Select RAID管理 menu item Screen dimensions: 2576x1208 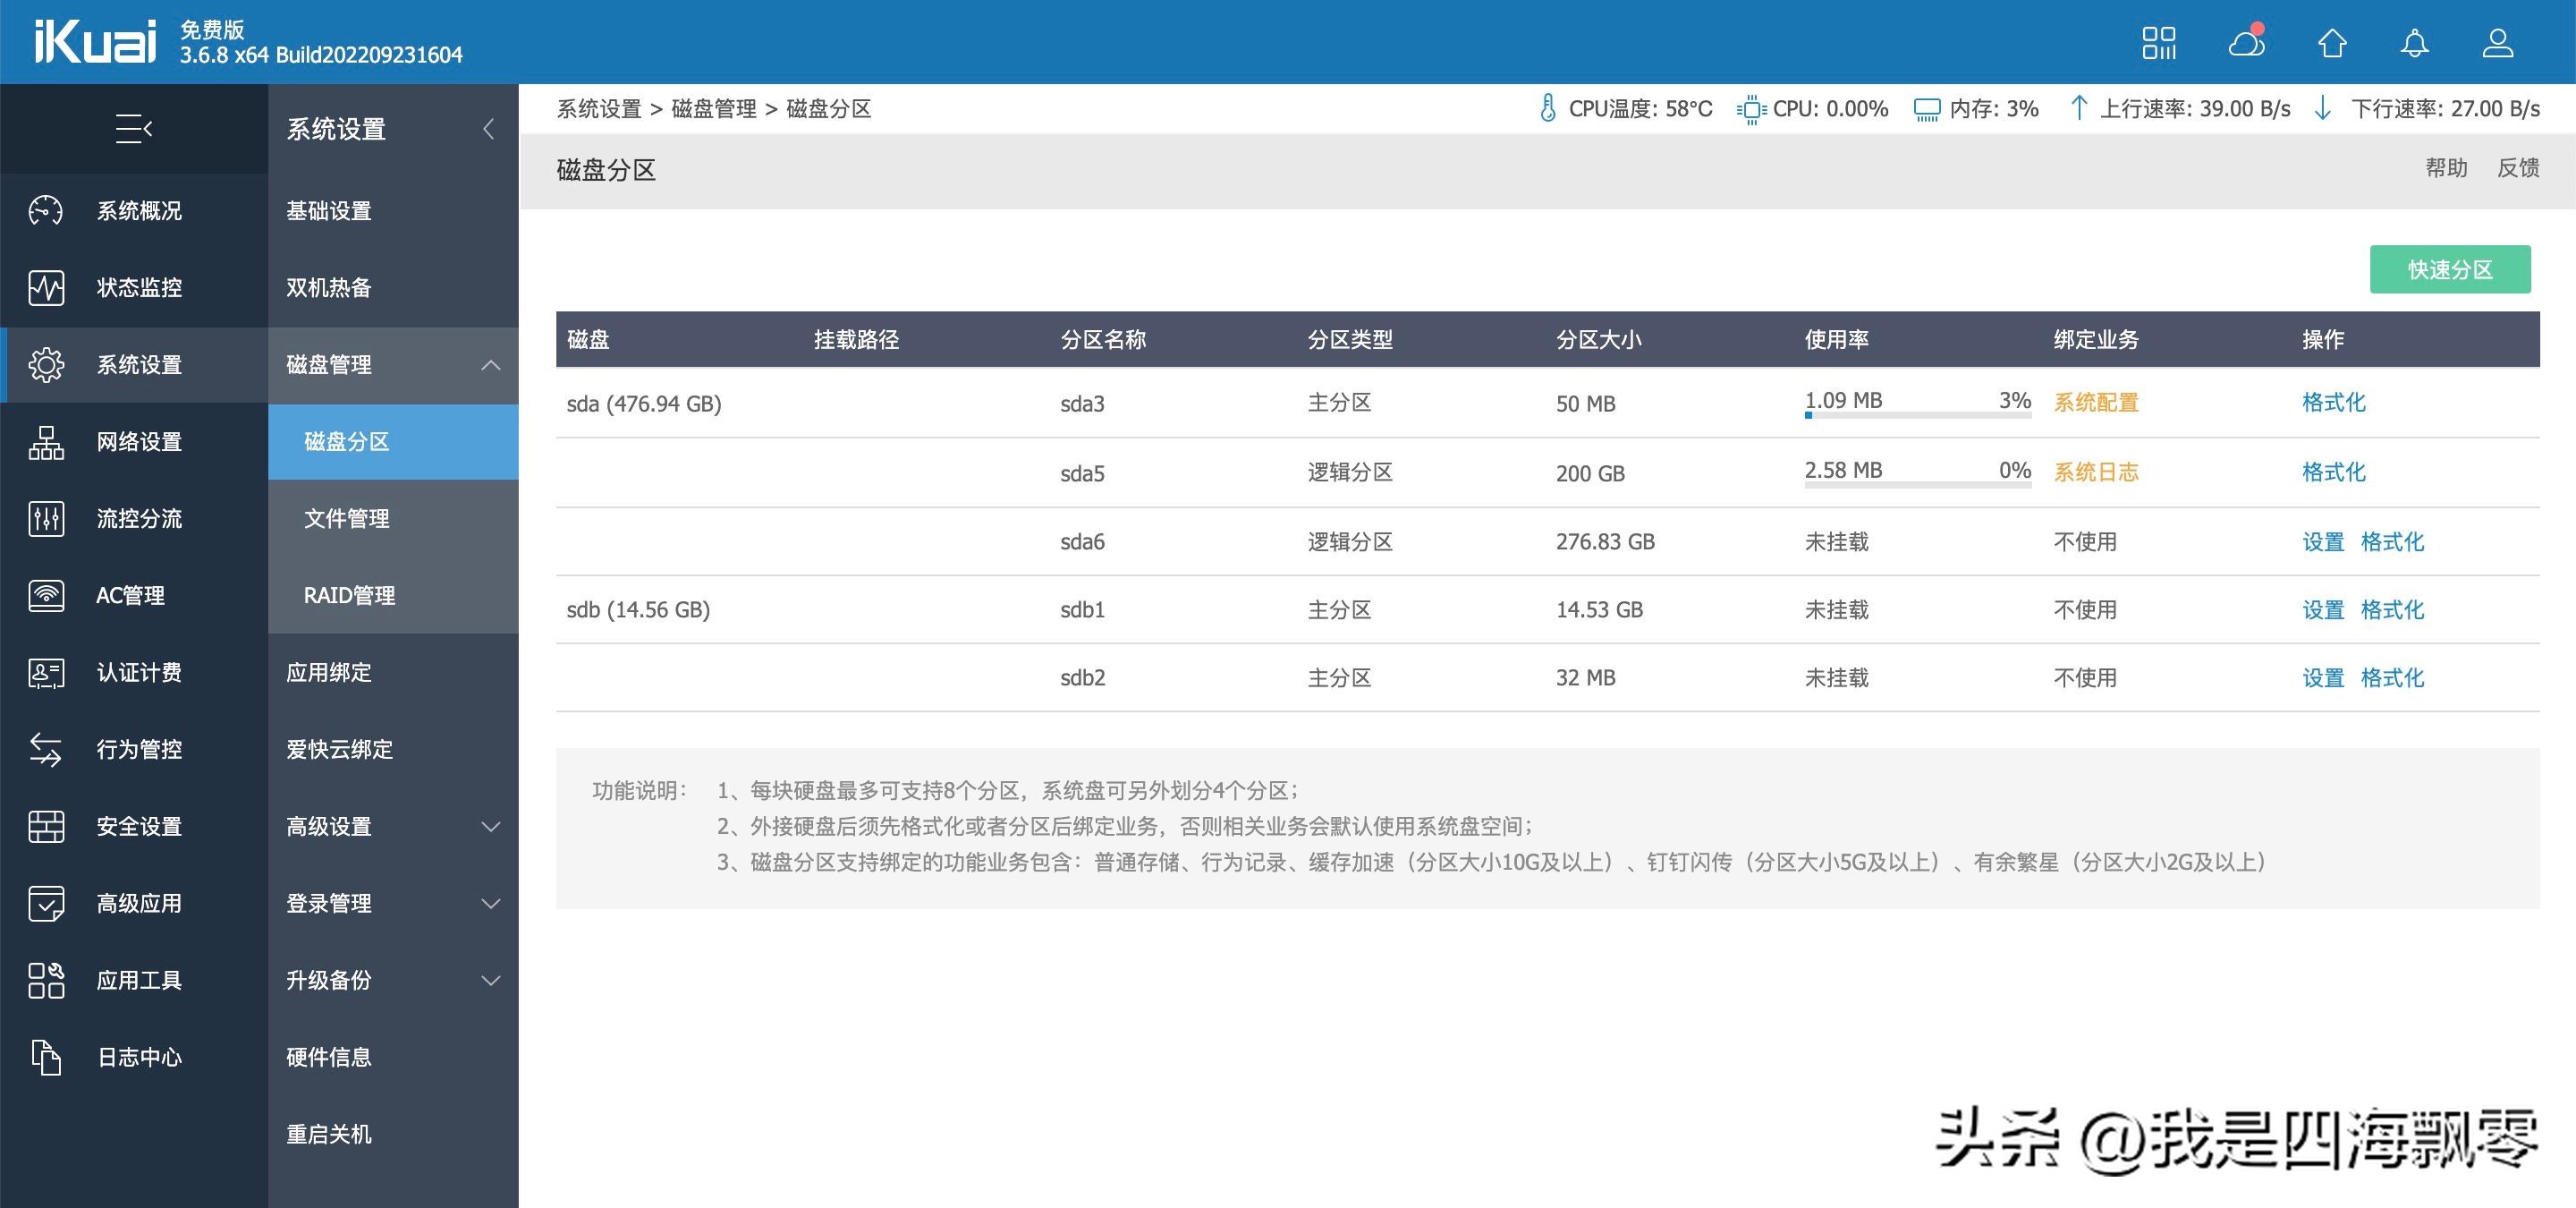point(349,596)
